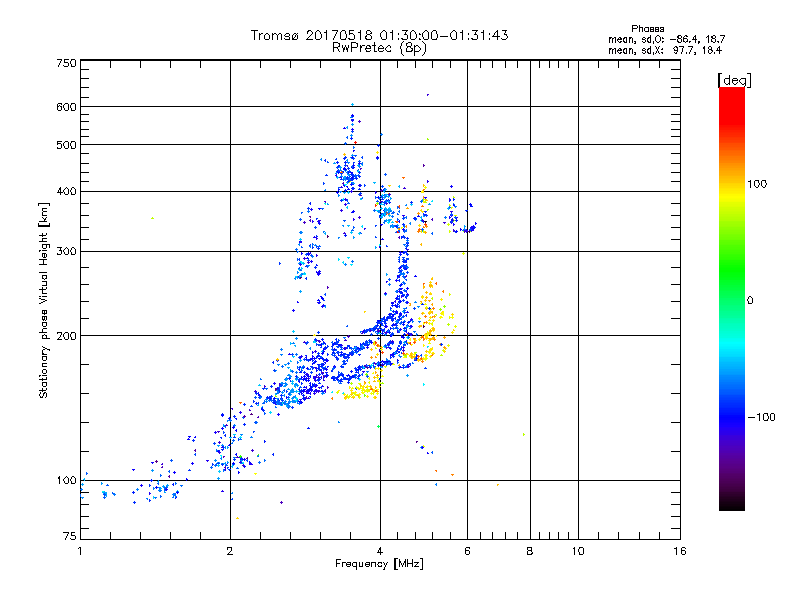Click the colorbar tick label '-100'
The width and height of the screenshot is (800, 600).
click(x=761, y=417)
